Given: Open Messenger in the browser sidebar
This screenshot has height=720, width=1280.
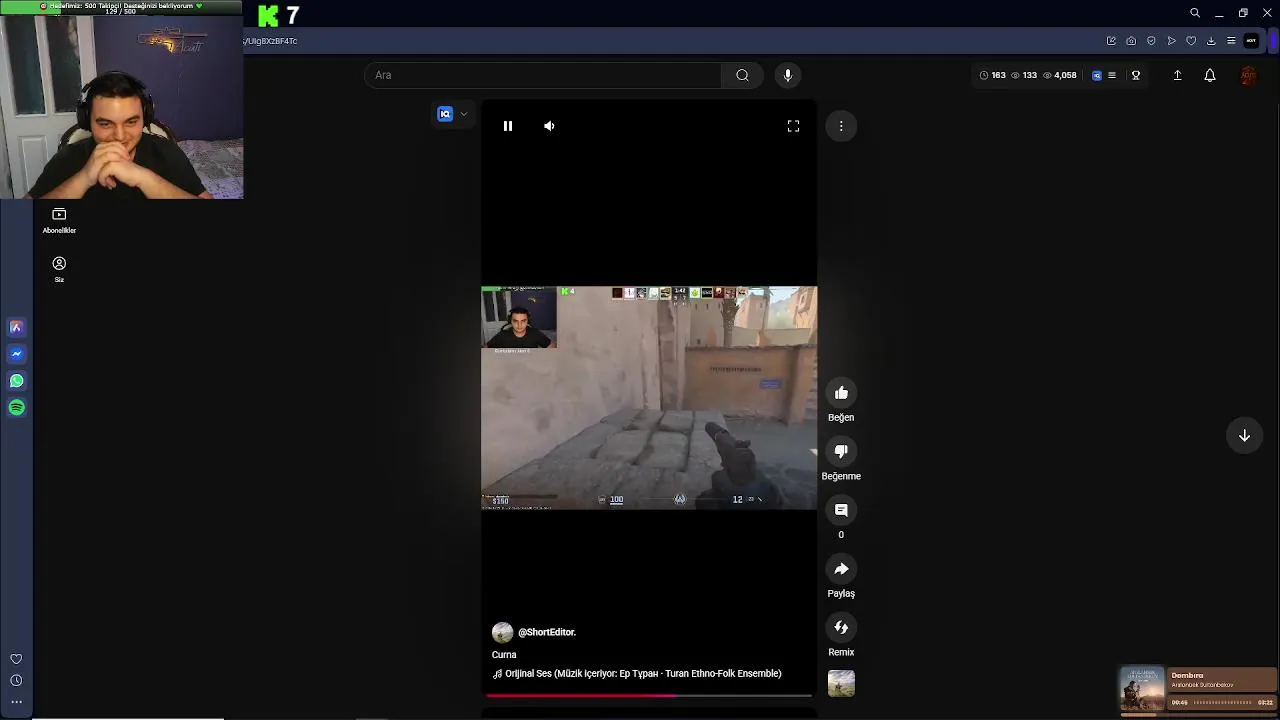Looking at the screenshot, I should (16, 354).
